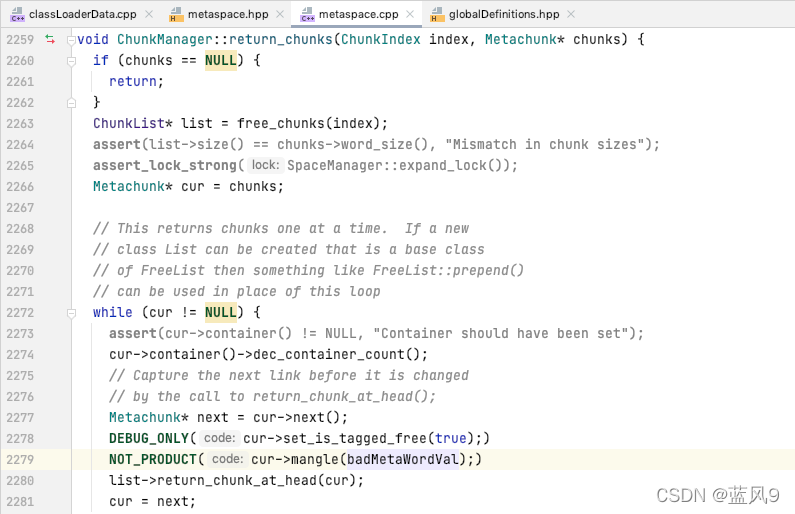The image size is (795, 514).
Task: Click the return statement on line 2261
Action: [136, 82]
